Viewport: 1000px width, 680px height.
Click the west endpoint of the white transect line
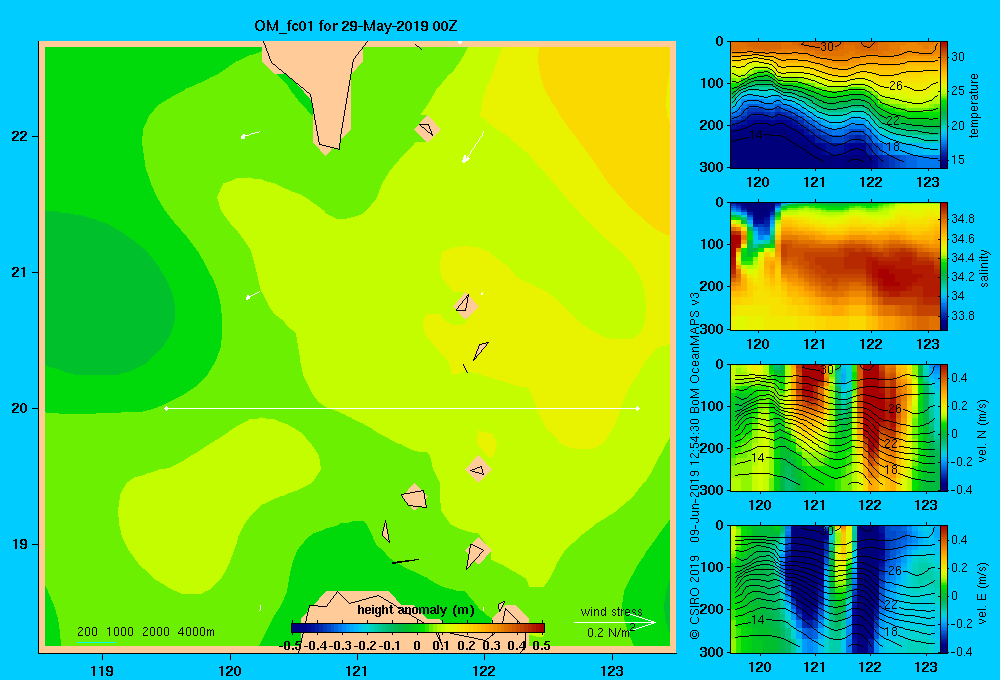pyautogui.click(x=166, y=408)
